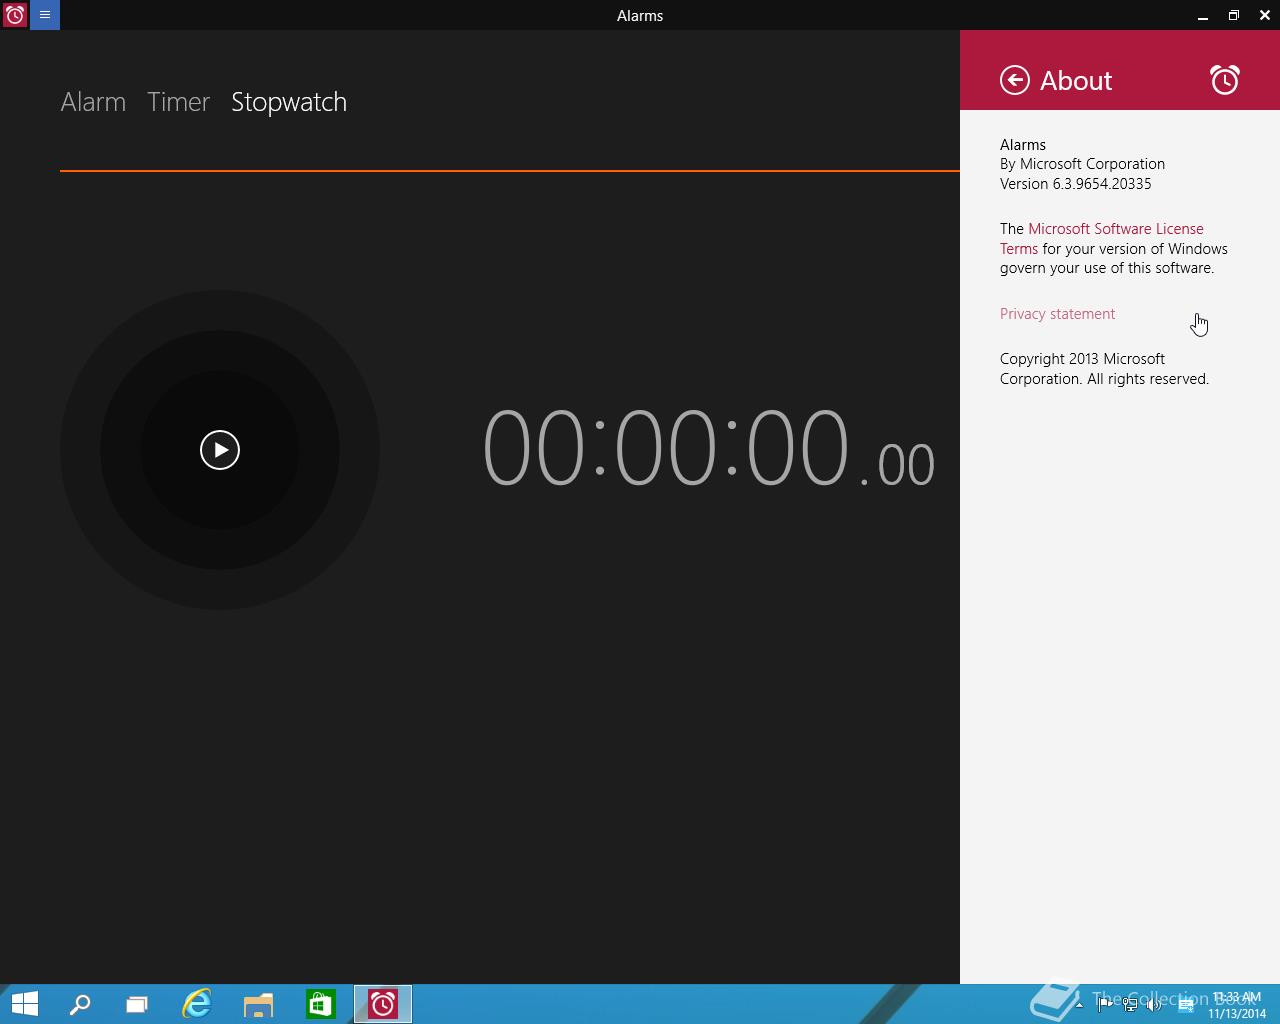
Task: Open the Windows Start button
Action: click(x=24, y=1004)
